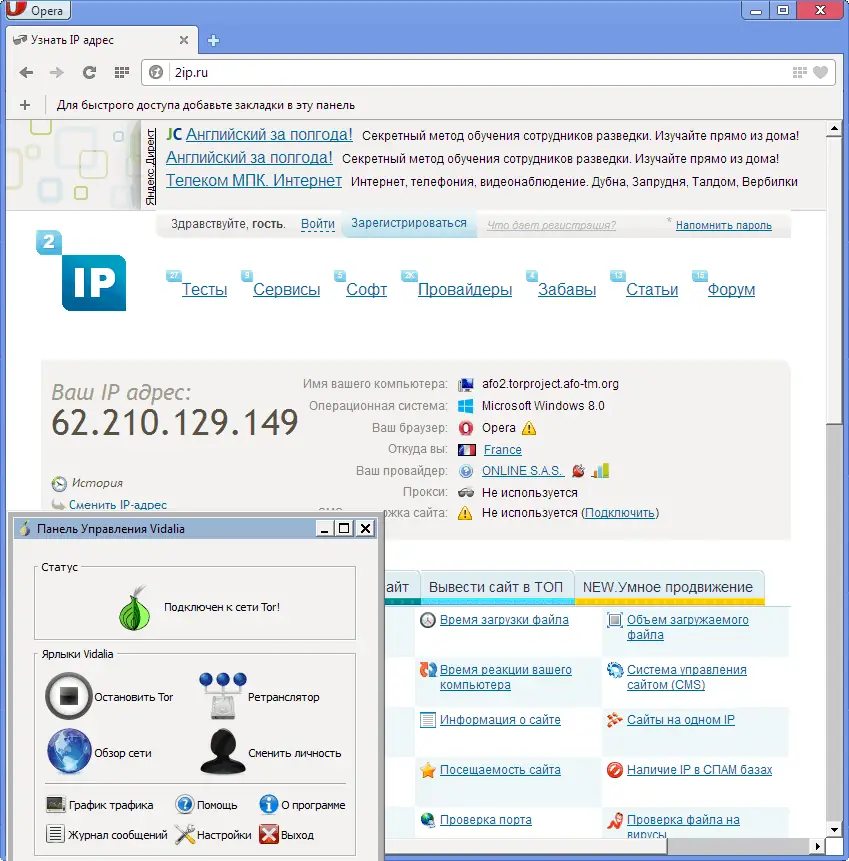Click the red bug icon next to ONLINE S.A.S.

coord(578,471)
